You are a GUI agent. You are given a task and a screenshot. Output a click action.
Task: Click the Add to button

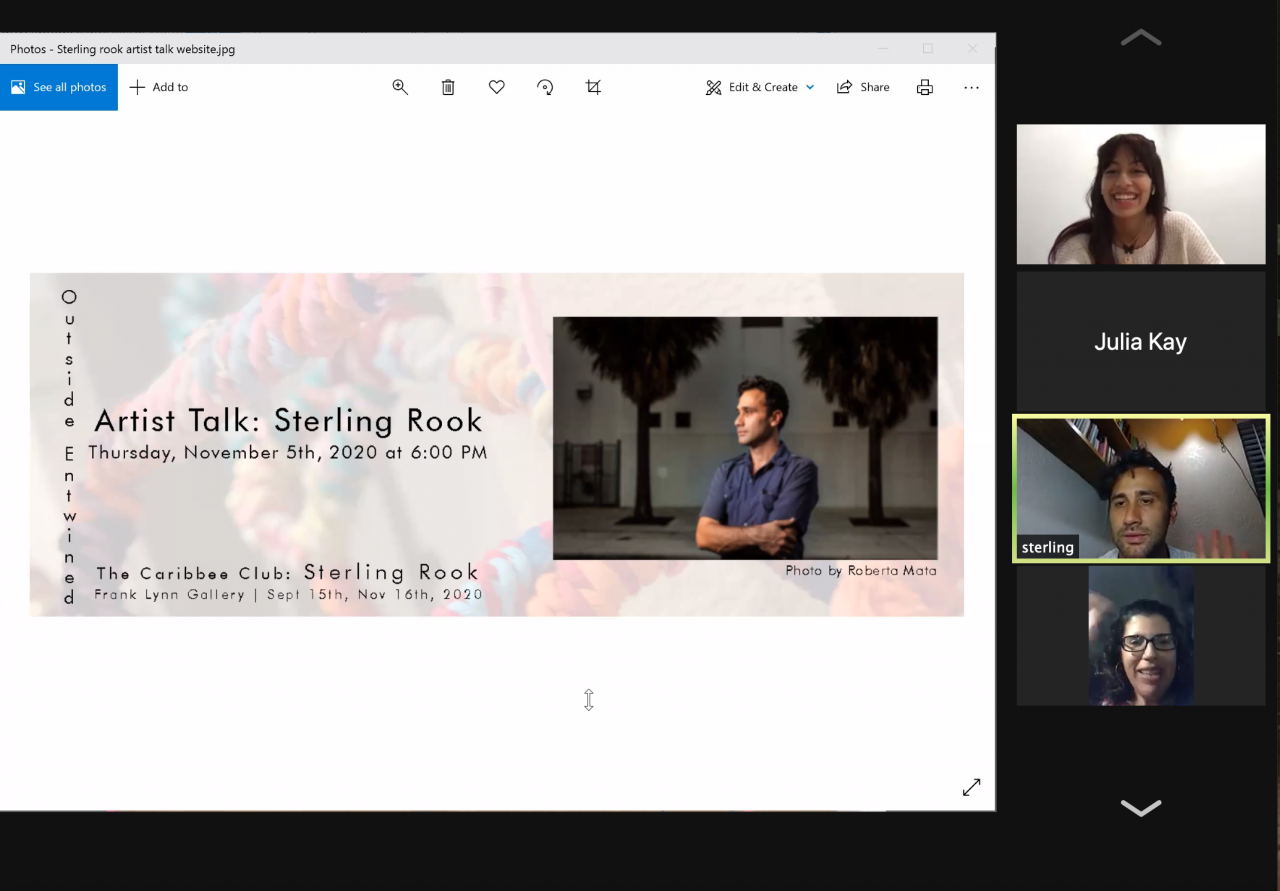[x=159, y=87]
